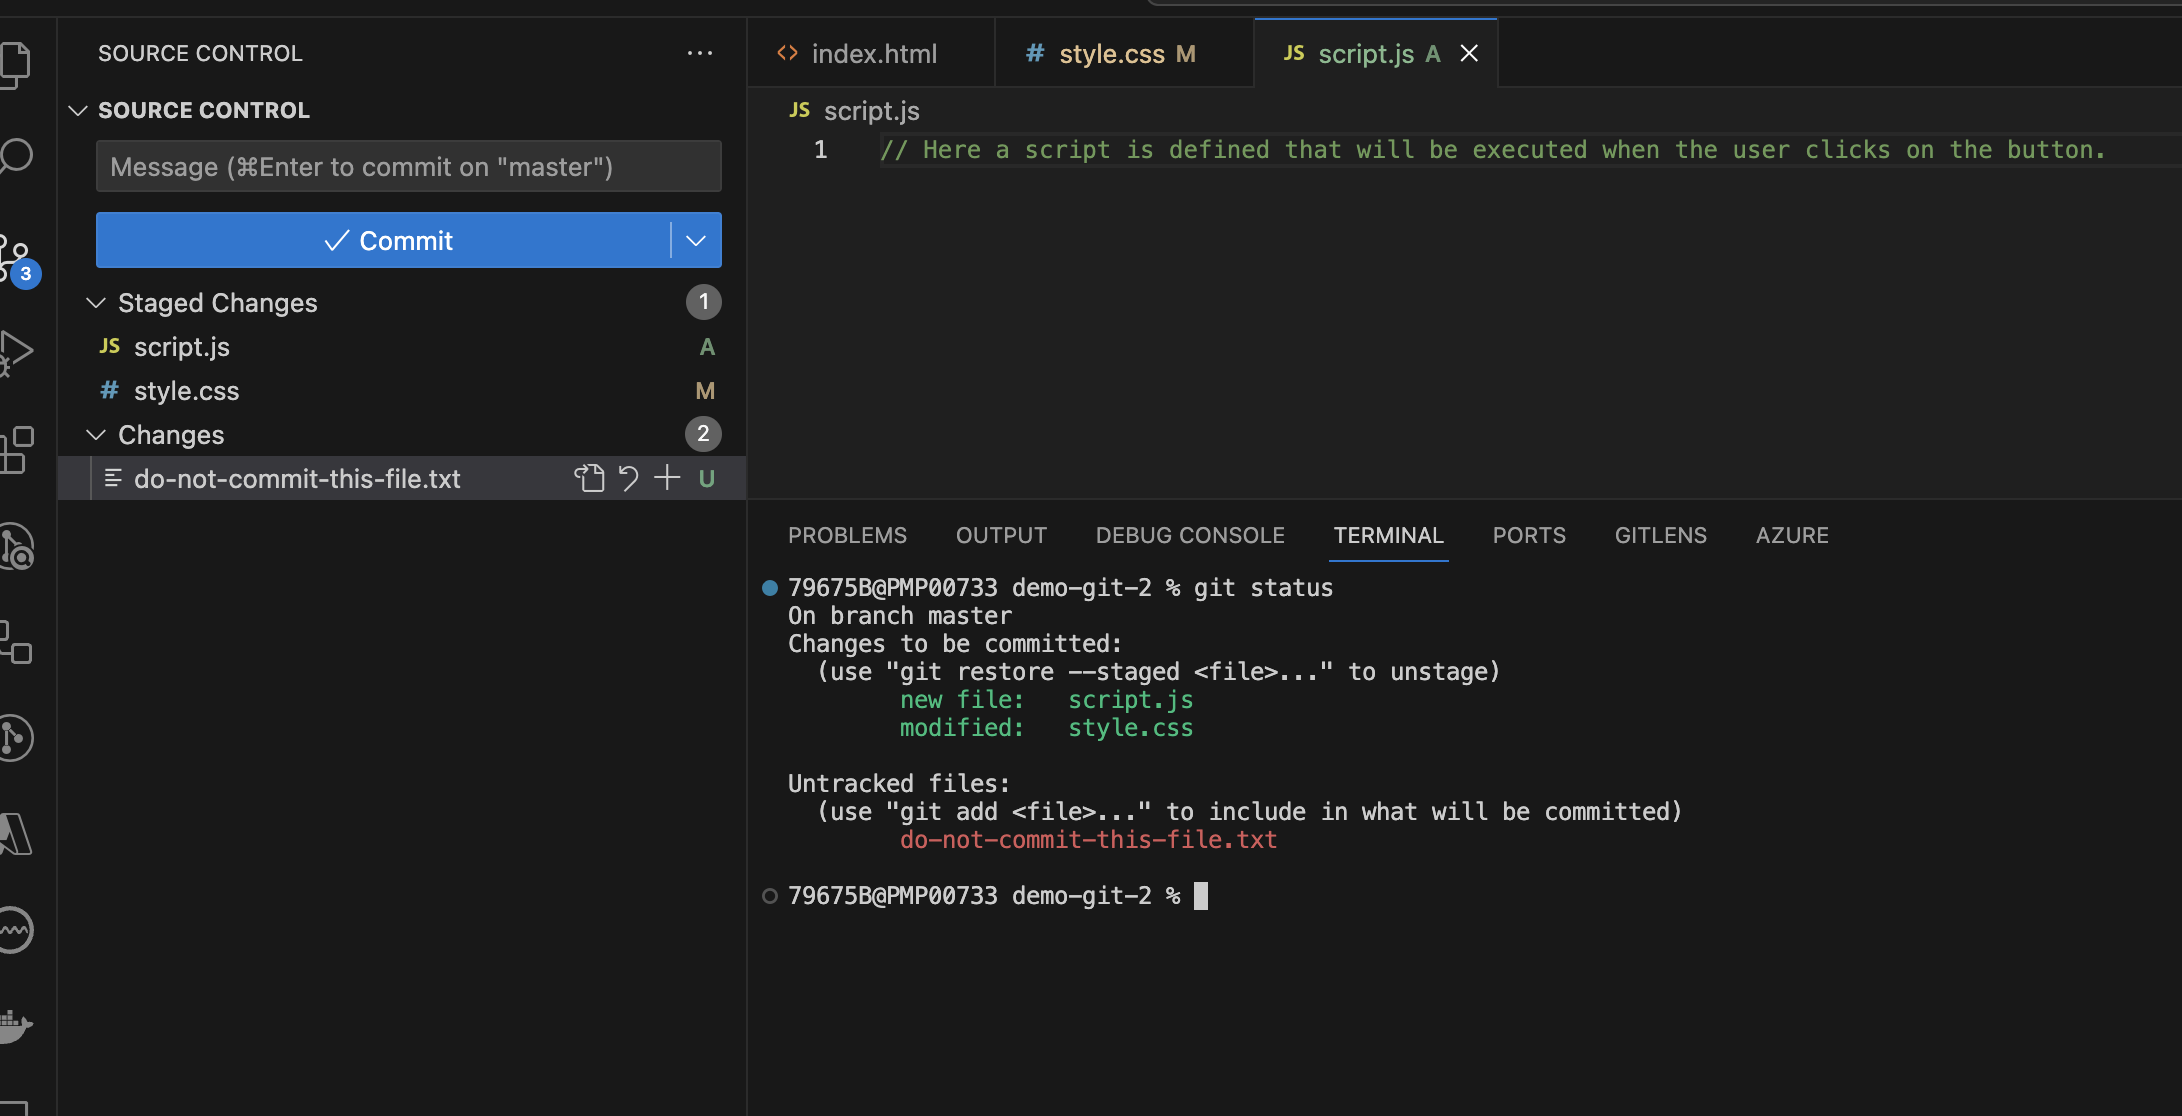The width and height of the screenshot is (2182, 1116).
Task: Open the GITLENS panel tab
Action: click(1660, 535)
